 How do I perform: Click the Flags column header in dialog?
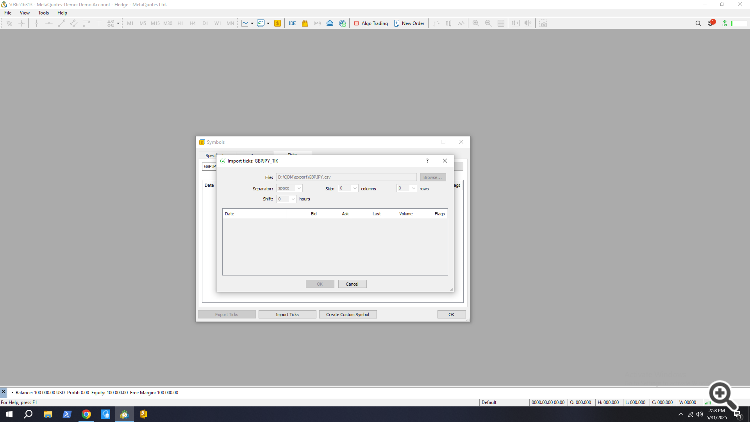point(440,213)
